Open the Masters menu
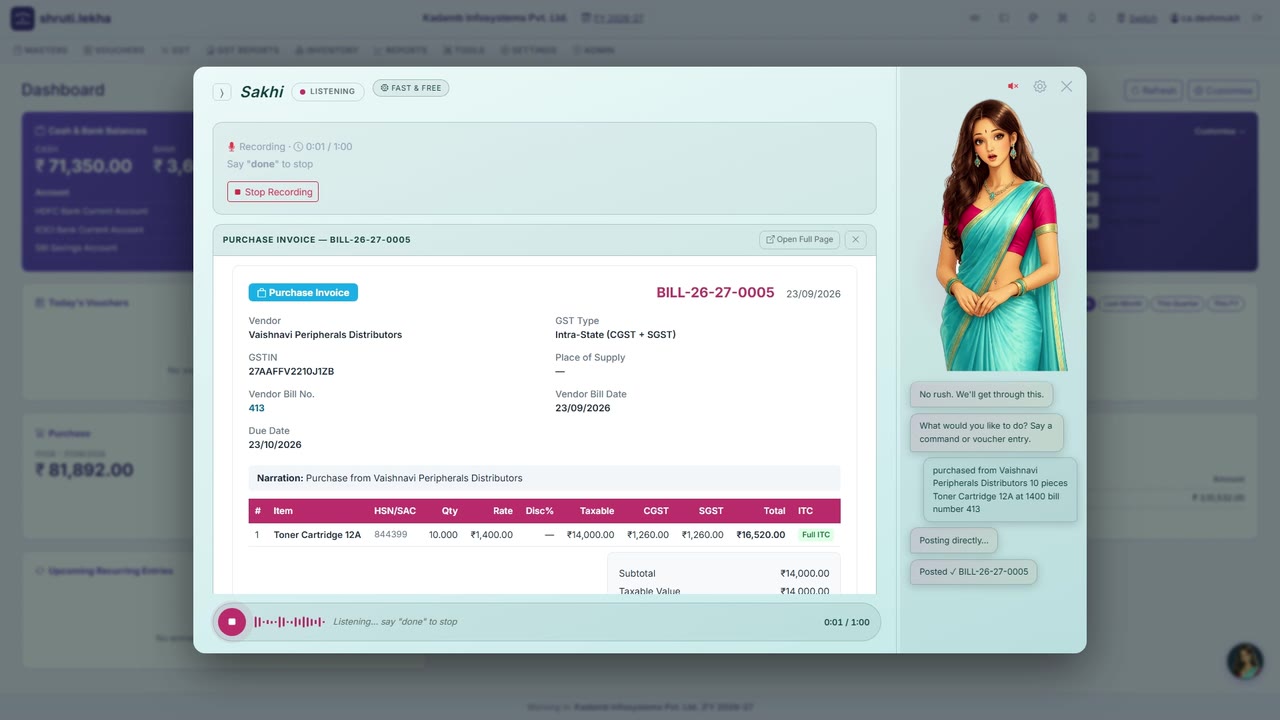 click(x=40, y=50)
